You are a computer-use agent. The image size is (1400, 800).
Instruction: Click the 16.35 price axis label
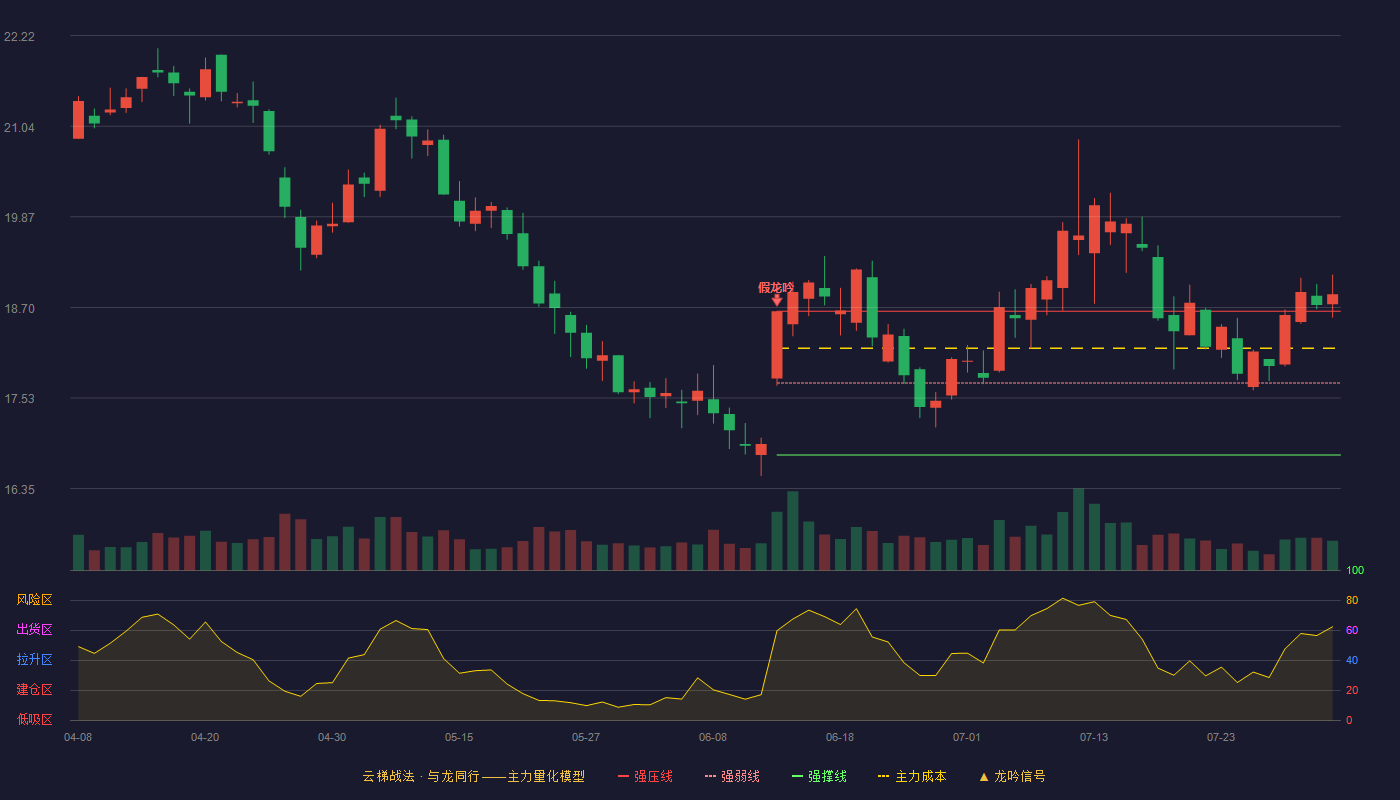coord(19,490)
